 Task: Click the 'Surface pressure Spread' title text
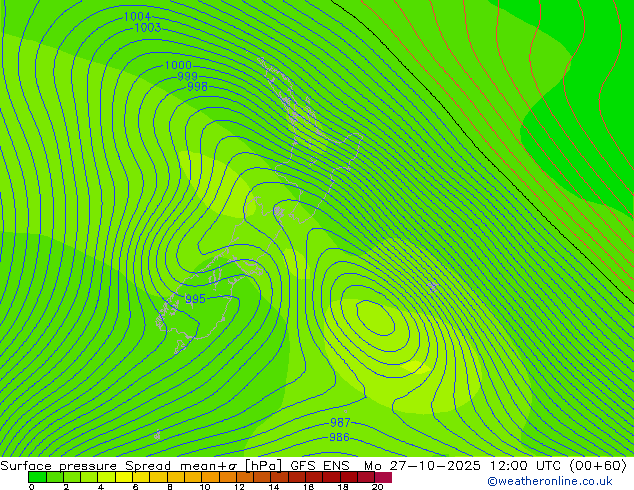(85, 466)
